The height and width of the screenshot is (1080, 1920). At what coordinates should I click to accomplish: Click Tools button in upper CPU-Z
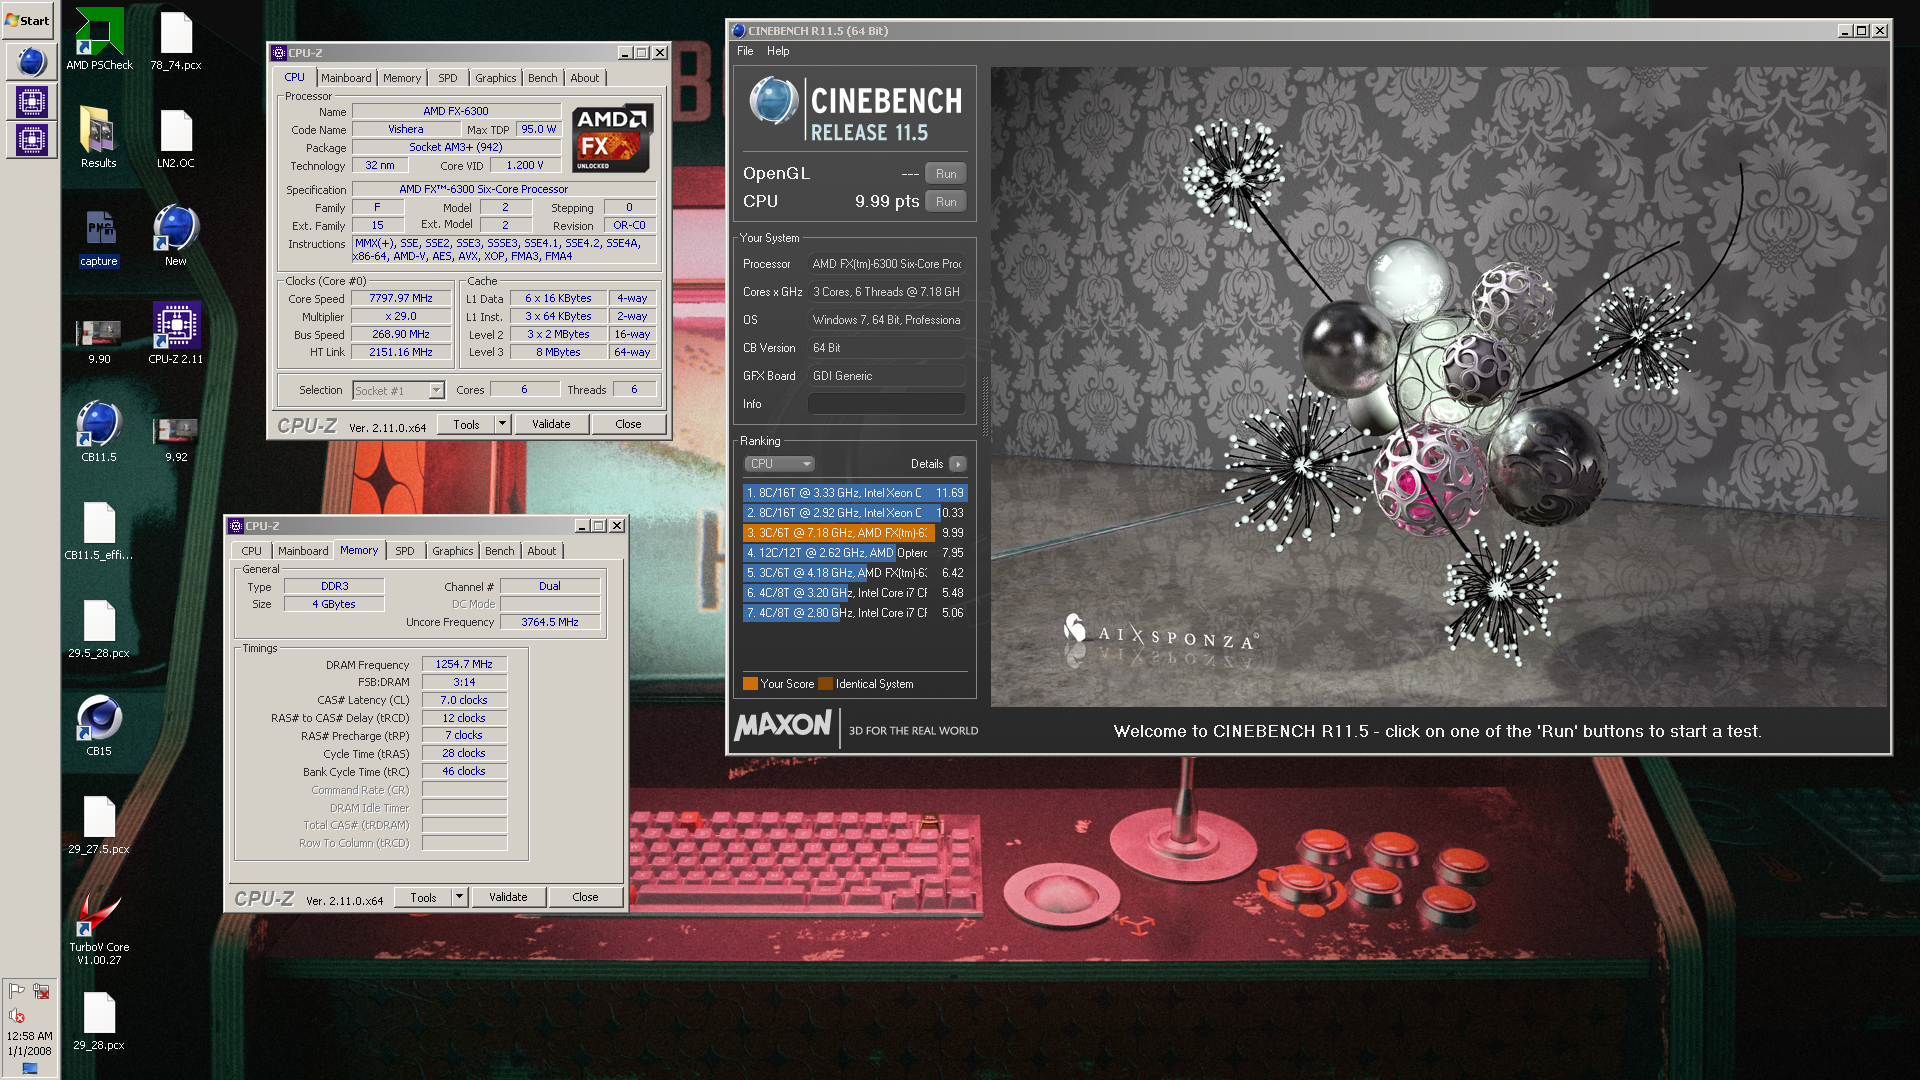coord(466,424)
